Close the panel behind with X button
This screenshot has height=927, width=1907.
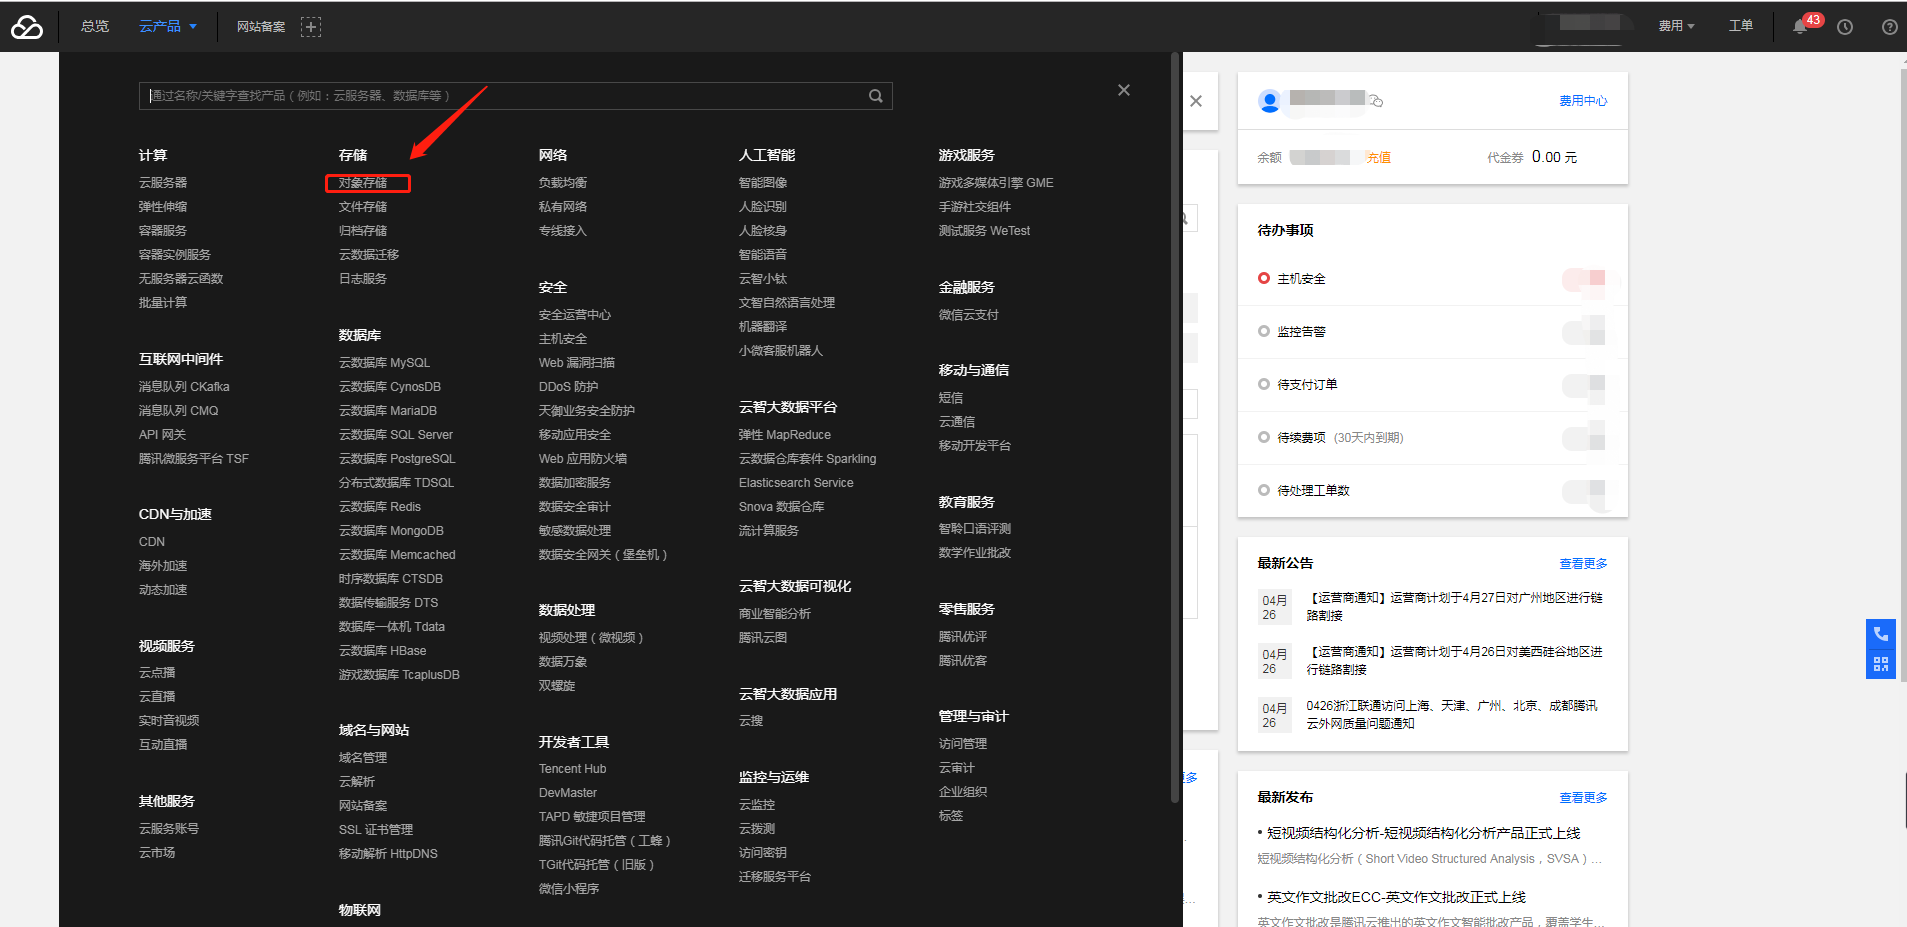click(1196, 101)
